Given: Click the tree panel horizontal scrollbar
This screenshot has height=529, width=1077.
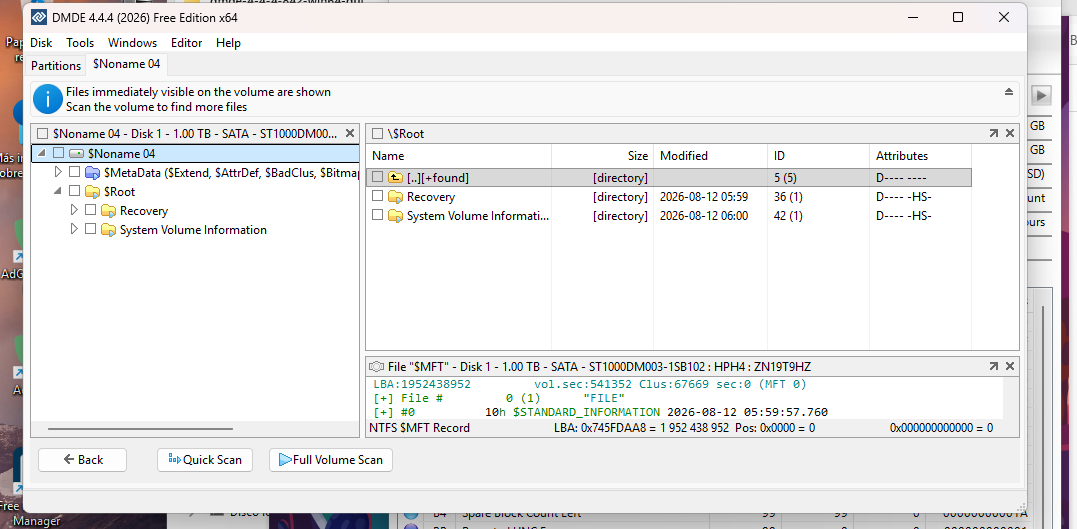Looking at the screenshot, I should coord(140,429).
